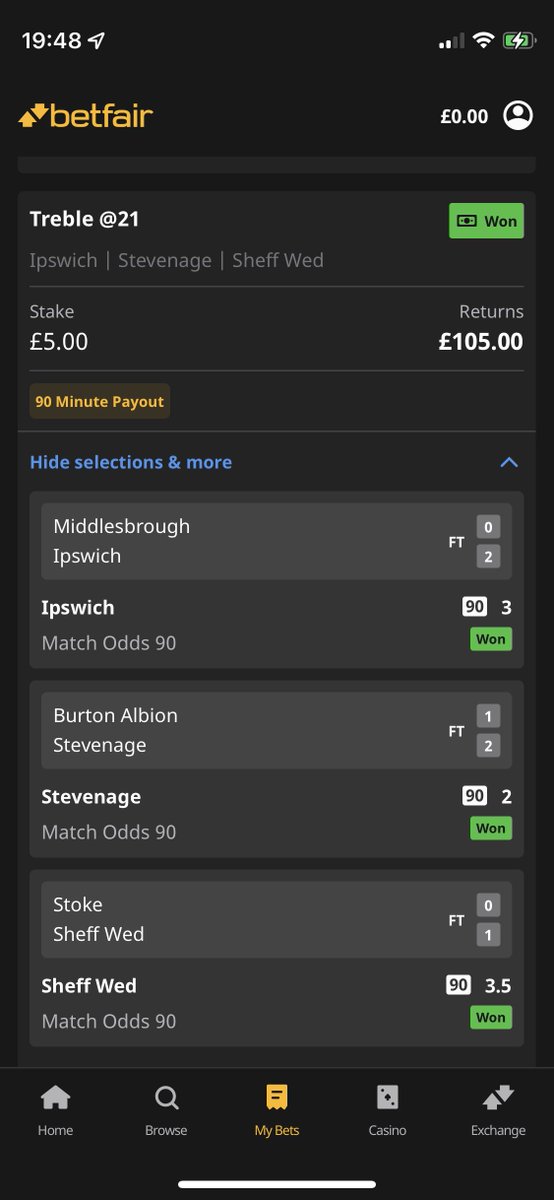554x1200 pixels.
Task: Tap the Betfair logo
Action: 86,116
